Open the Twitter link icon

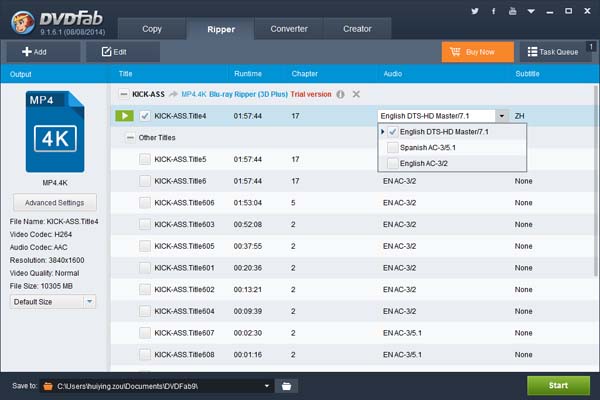(x=474, y=11)
